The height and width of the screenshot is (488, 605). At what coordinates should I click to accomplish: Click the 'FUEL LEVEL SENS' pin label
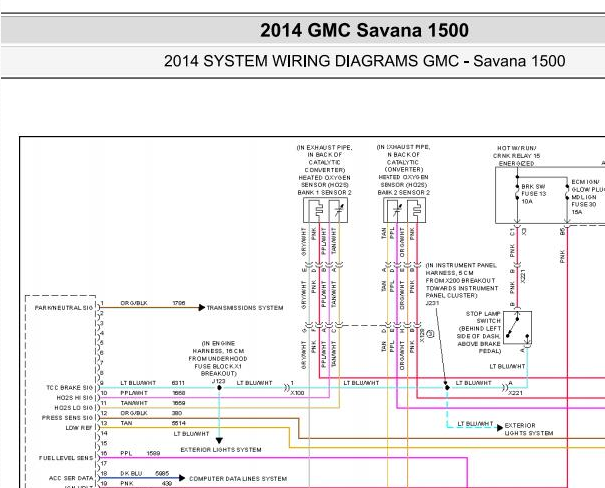66,458
